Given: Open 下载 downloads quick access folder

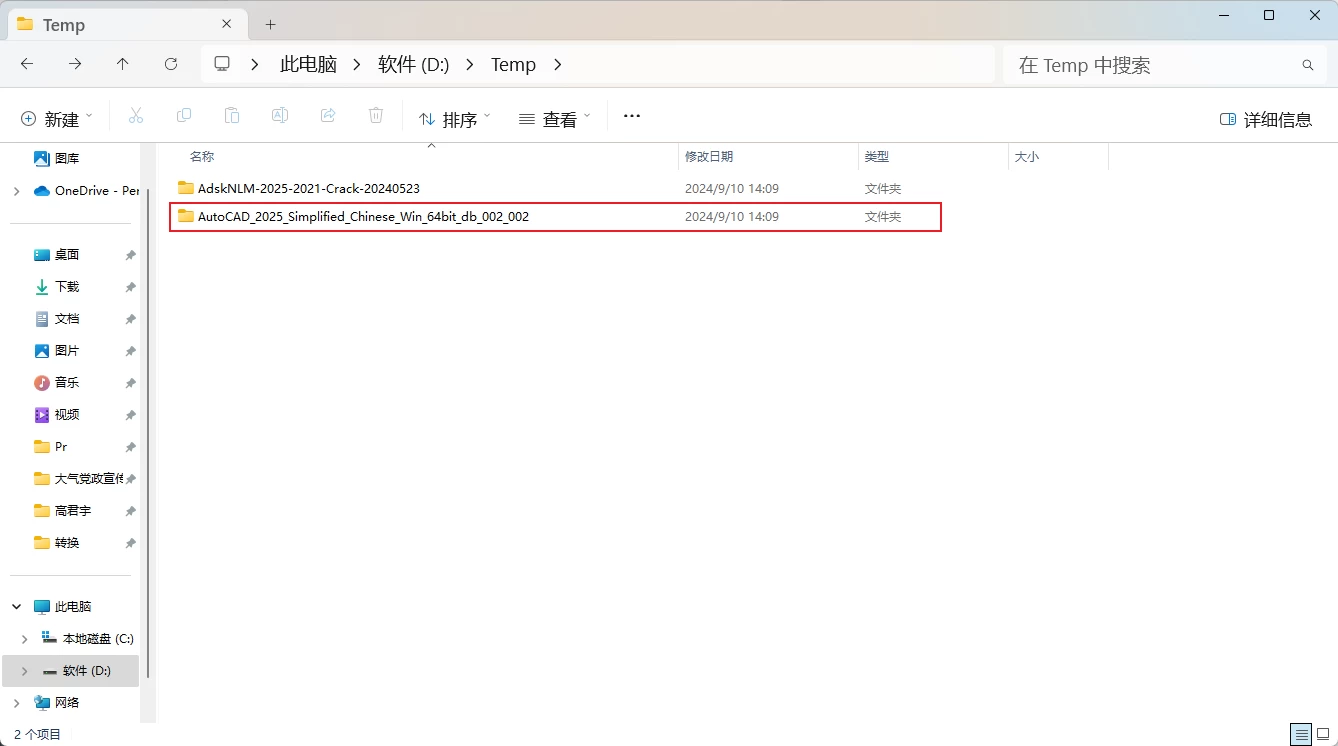Looking at the screenshot, I should 57,286.
